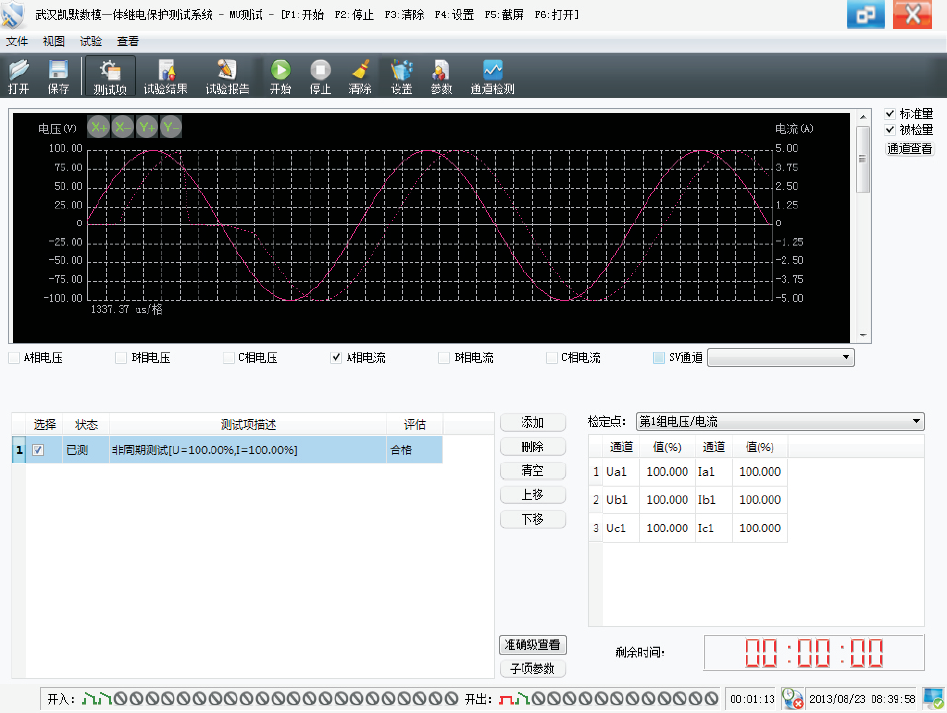Open 设置 (Settings) from the toolbar

[x=401, y=77]
